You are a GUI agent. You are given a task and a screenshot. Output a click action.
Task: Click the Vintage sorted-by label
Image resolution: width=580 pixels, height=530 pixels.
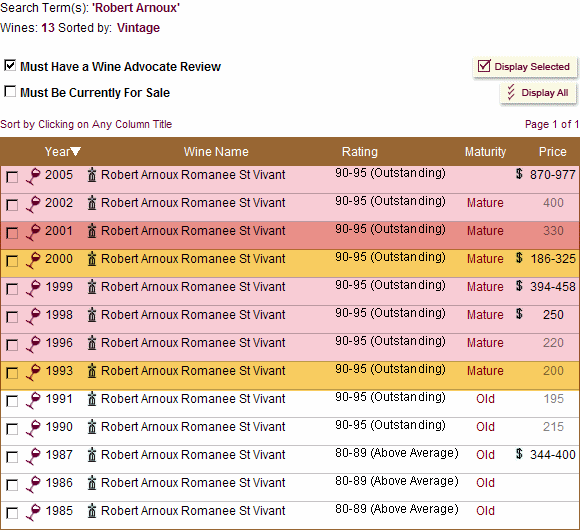(138, 28)
